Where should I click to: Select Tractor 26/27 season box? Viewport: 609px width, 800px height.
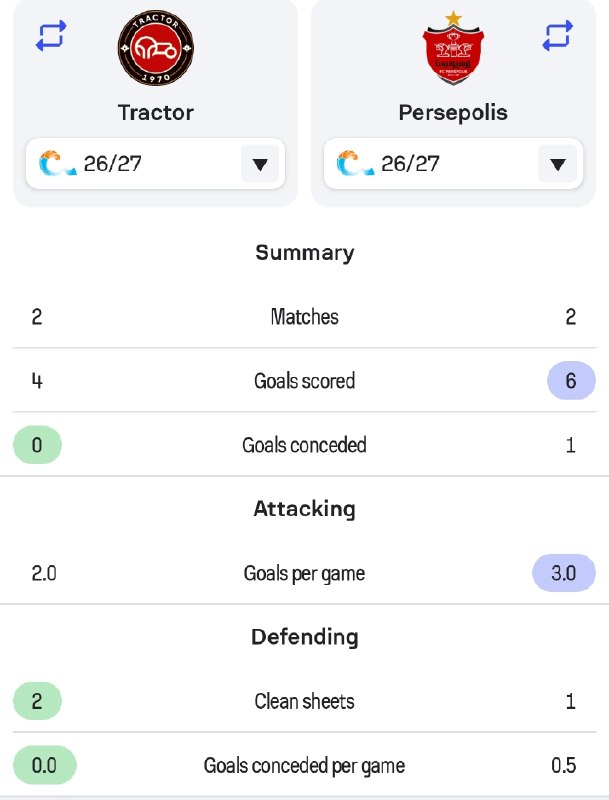(155, 164)
